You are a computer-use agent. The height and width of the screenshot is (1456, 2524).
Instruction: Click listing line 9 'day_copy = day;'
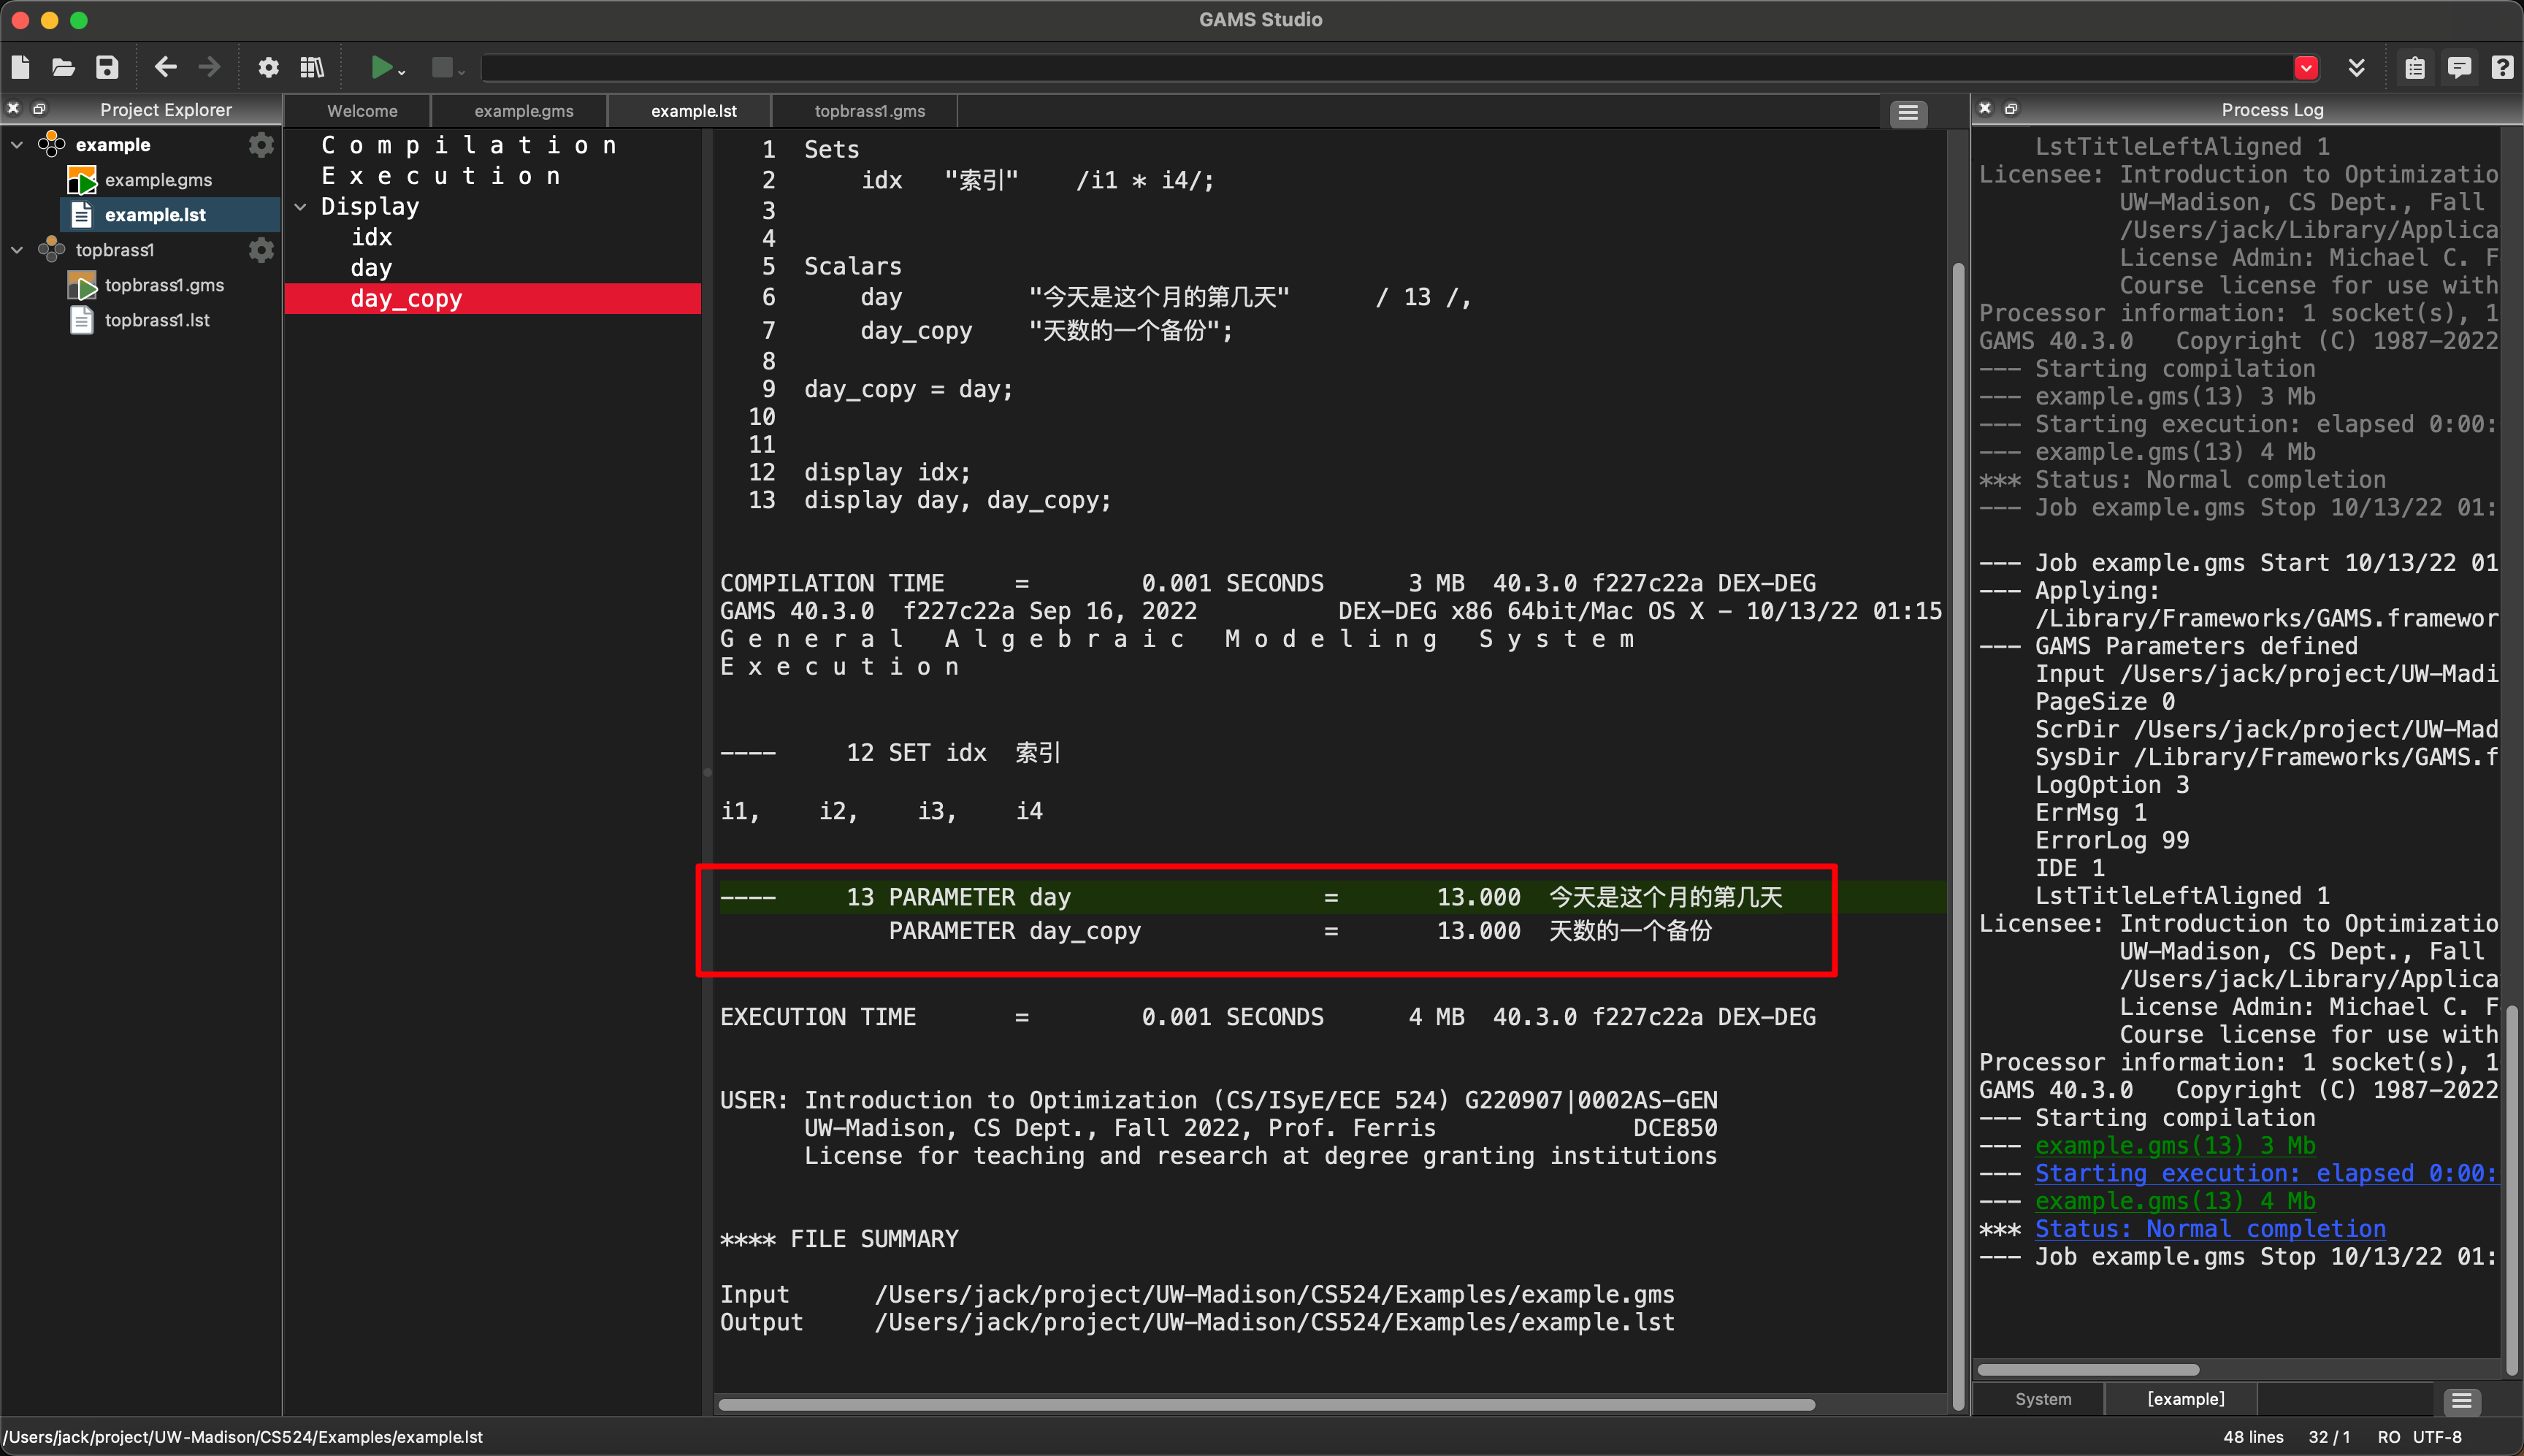(x=908, y=389)
